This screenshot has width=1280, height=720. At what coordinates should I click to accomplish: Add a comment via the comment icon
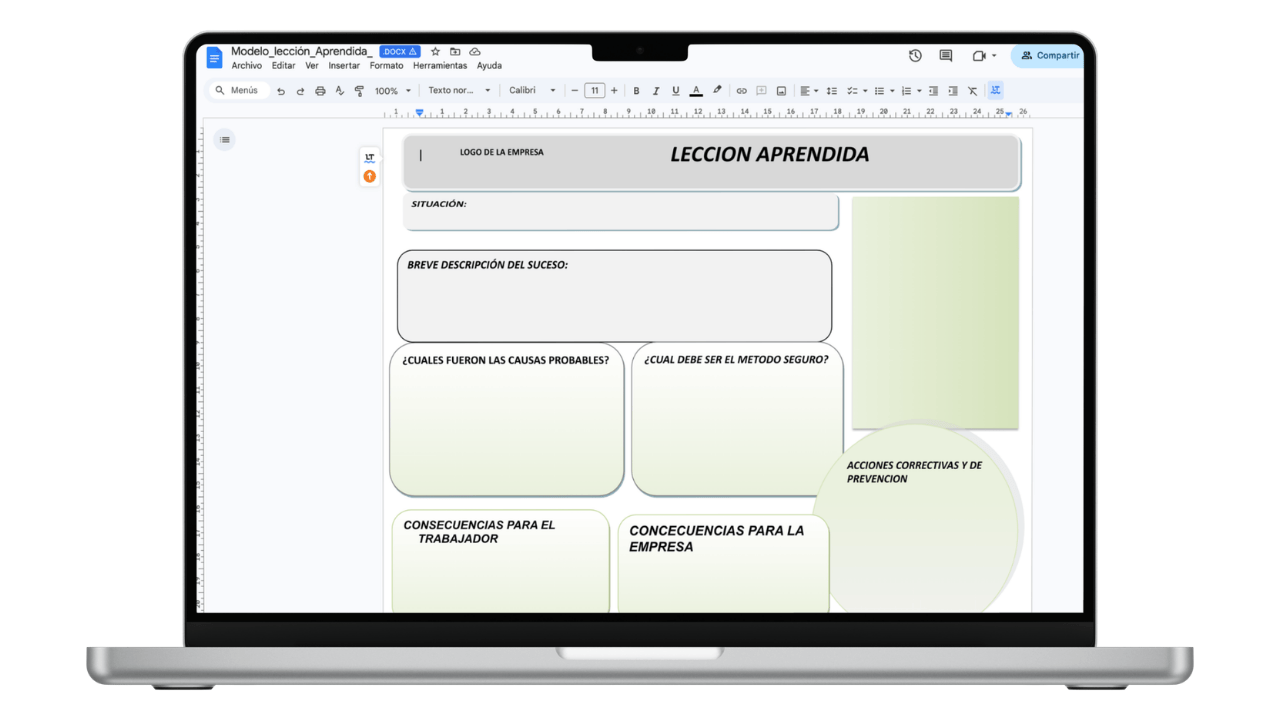(761, 90)
